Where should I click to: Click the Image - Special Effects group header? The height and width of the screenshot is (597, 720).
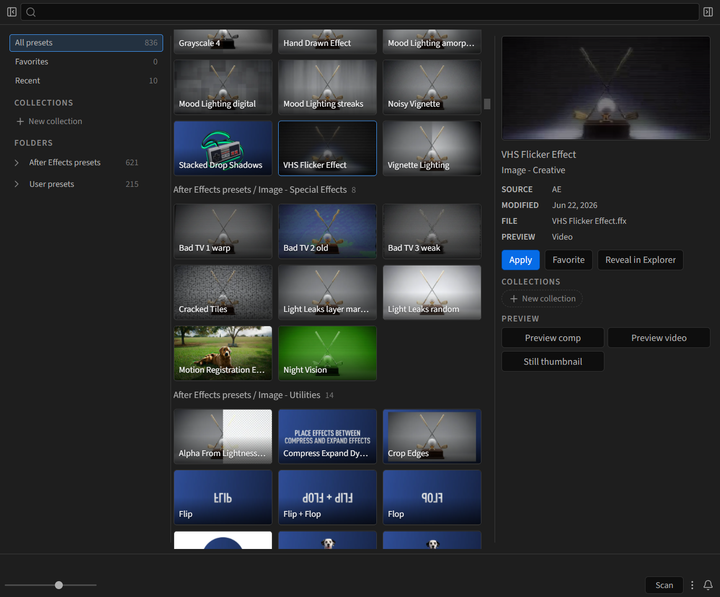[260, 190]
